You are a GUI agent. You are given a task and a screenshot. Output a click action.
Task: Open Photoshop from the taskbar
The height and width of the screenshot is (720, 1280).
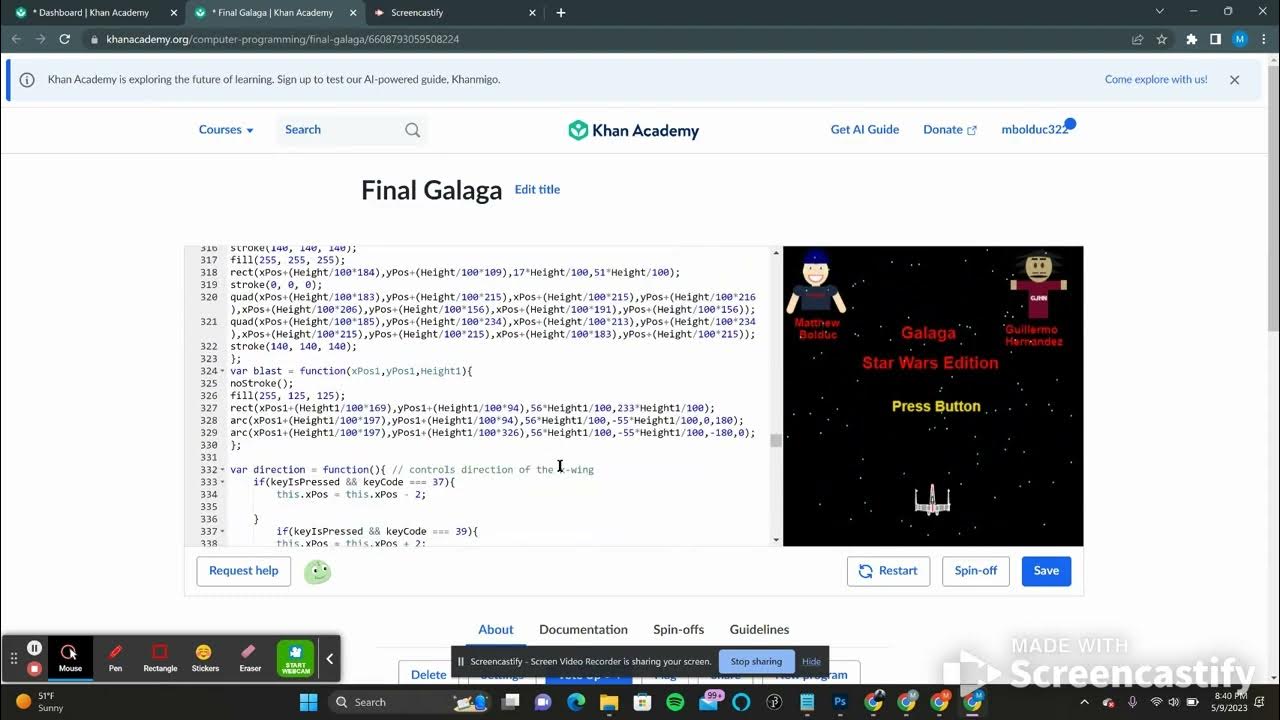click(x=841, y=702)
